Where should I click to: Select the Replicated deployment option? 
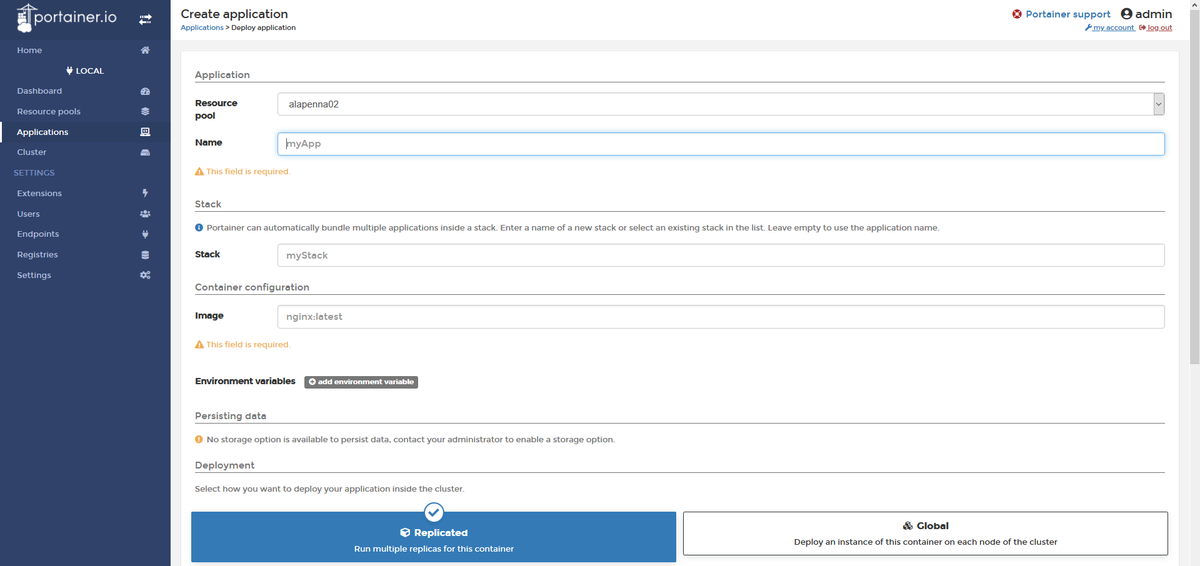point(433,537)
